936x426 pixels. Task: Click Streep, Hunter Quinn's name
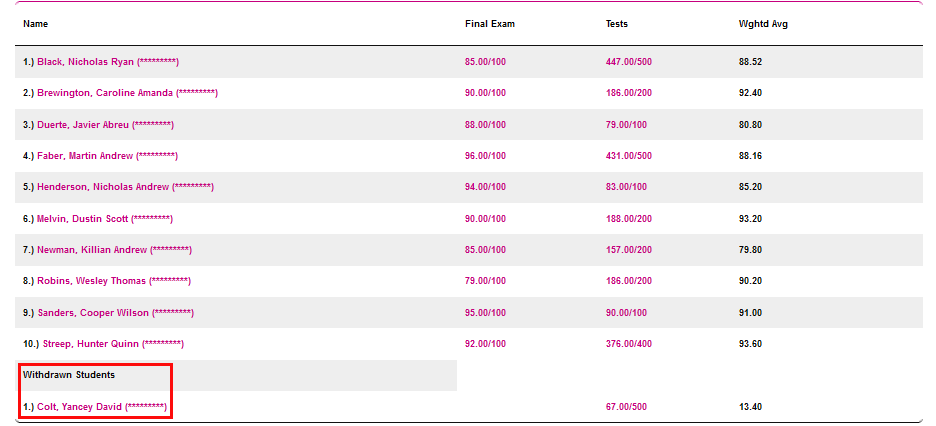(x=112, y=344)
